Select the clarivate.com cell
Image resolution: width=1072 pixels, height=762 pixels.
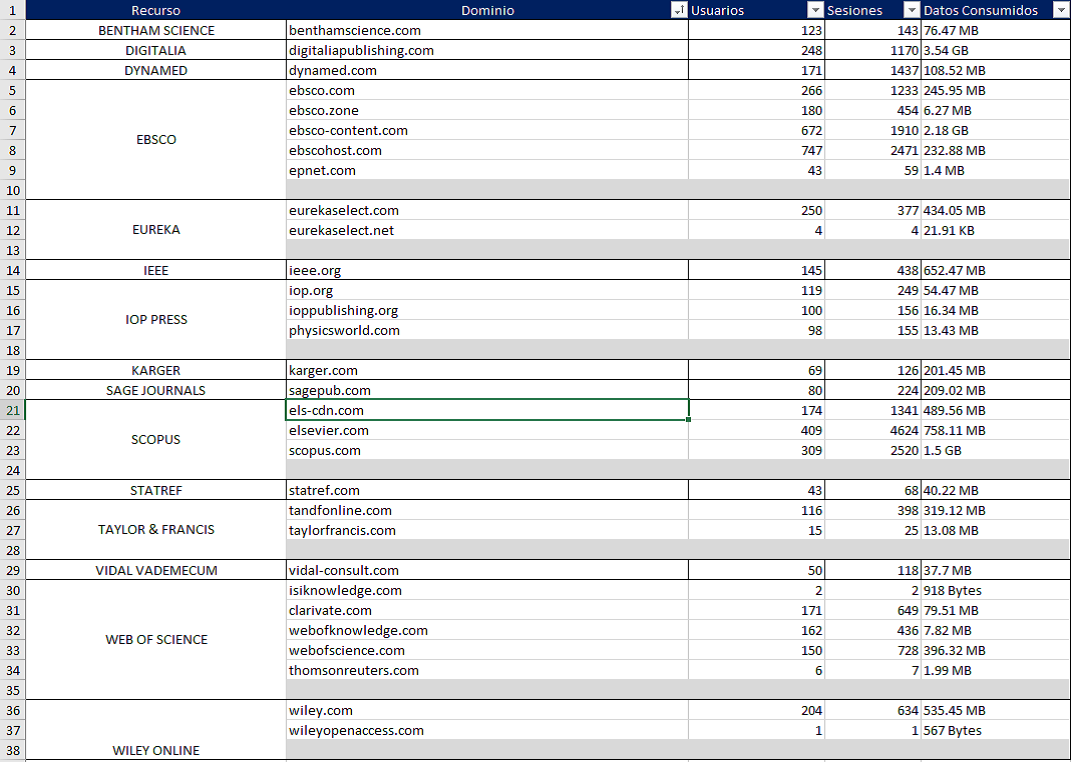point(487,610)
